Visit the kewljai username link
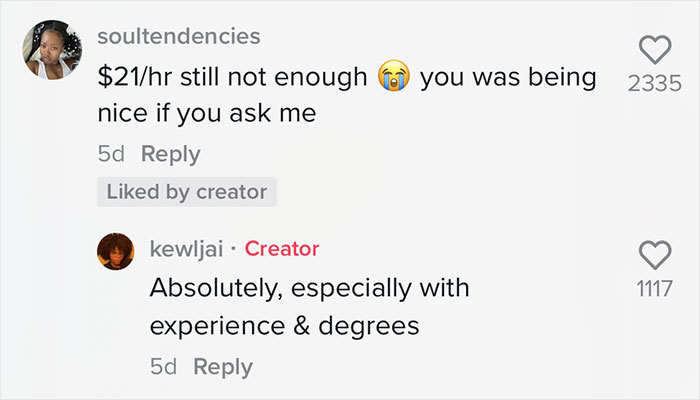This screenshot has height=400, width=700. 187,248
